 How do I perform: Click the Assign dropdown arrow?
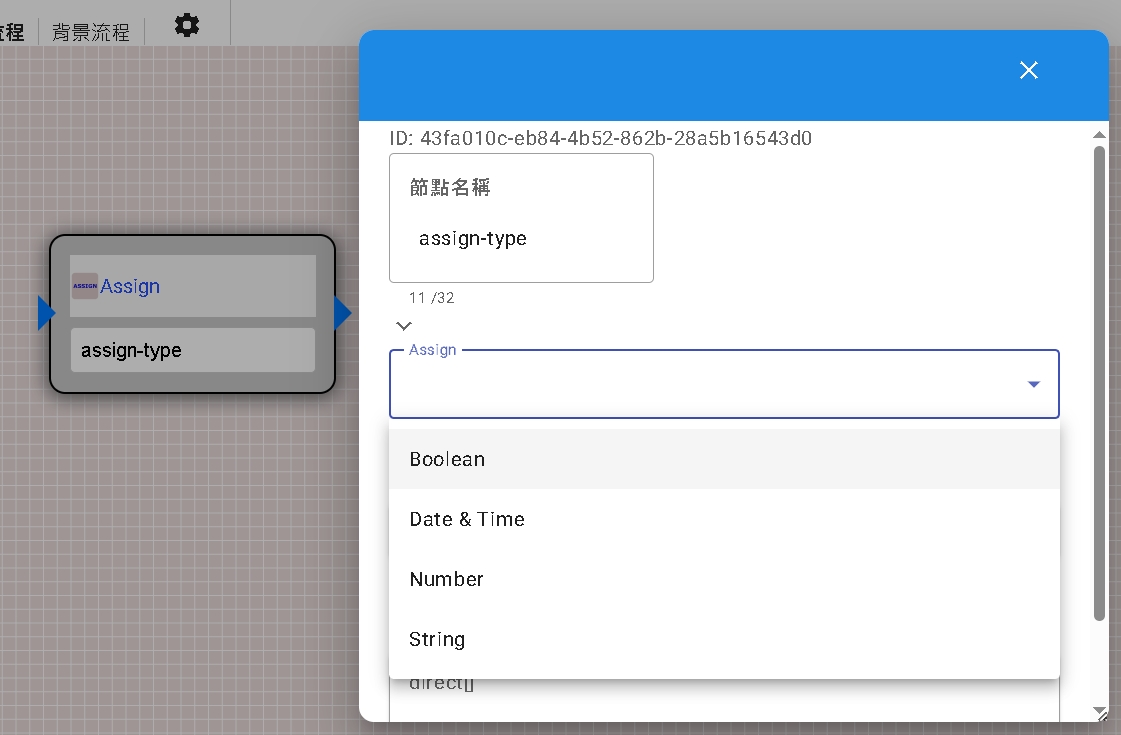(x=1034, y=384)
